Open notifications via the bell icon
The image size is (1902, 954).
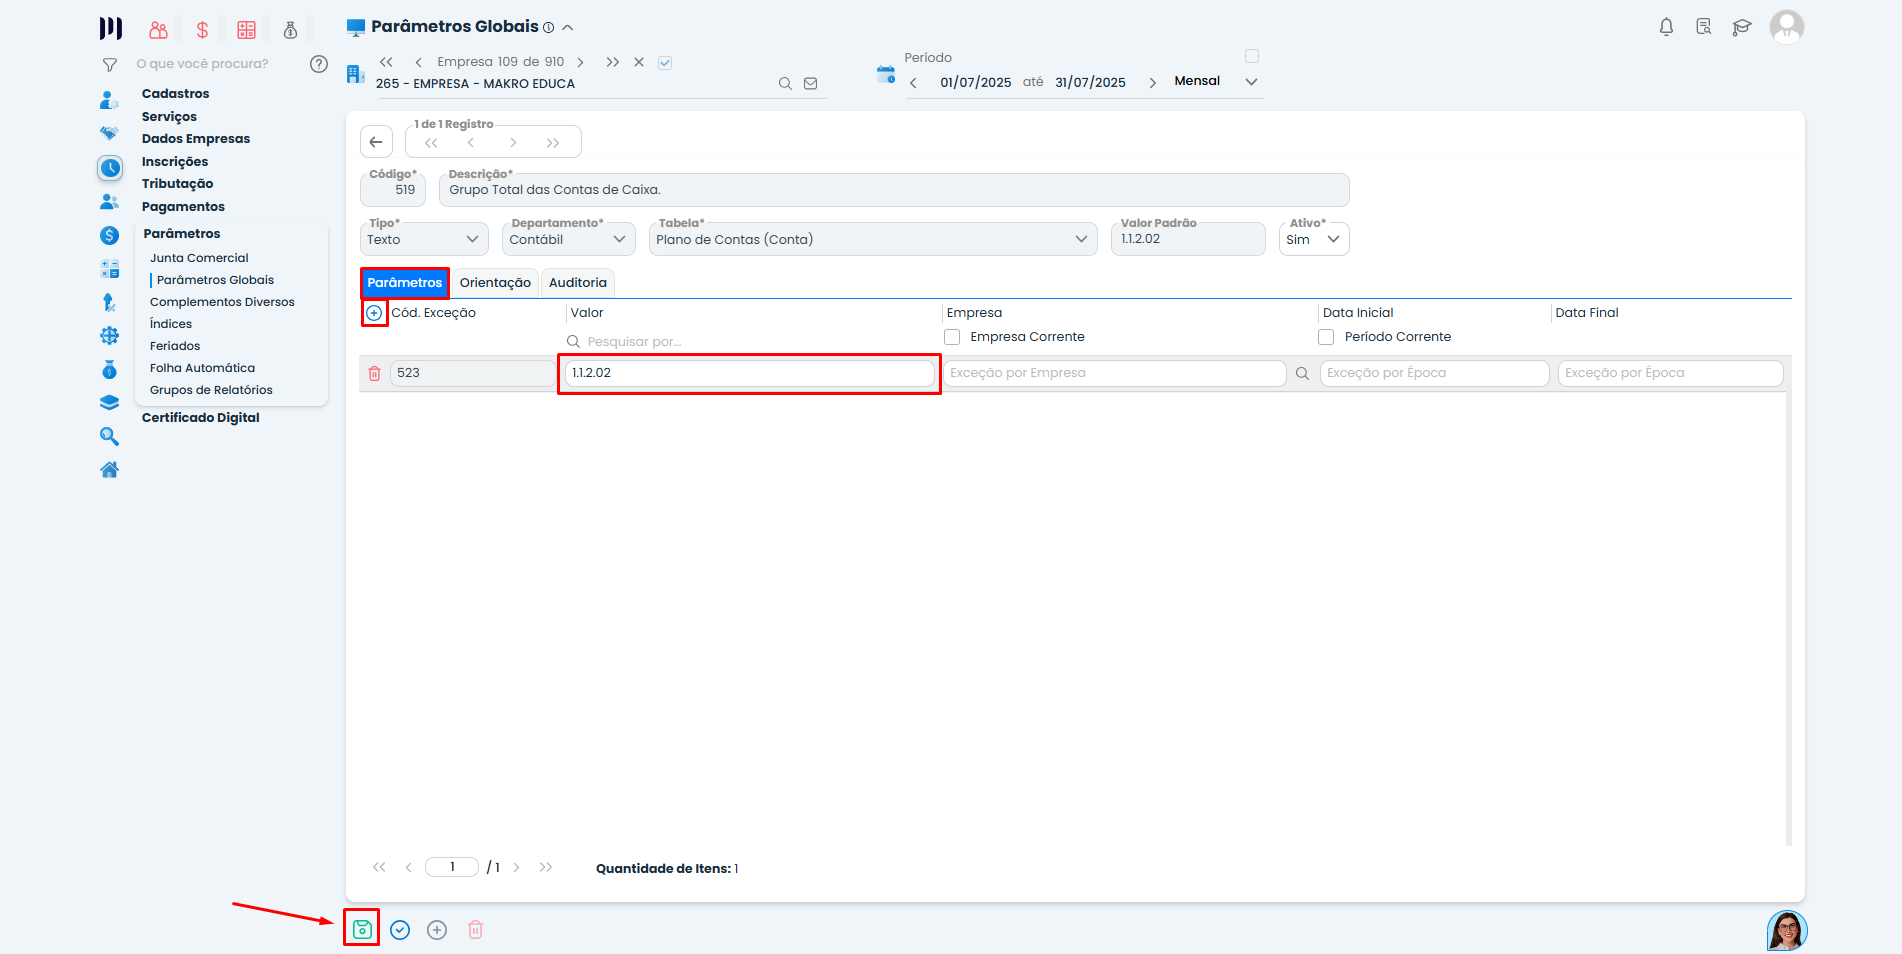coord(1666,27)
